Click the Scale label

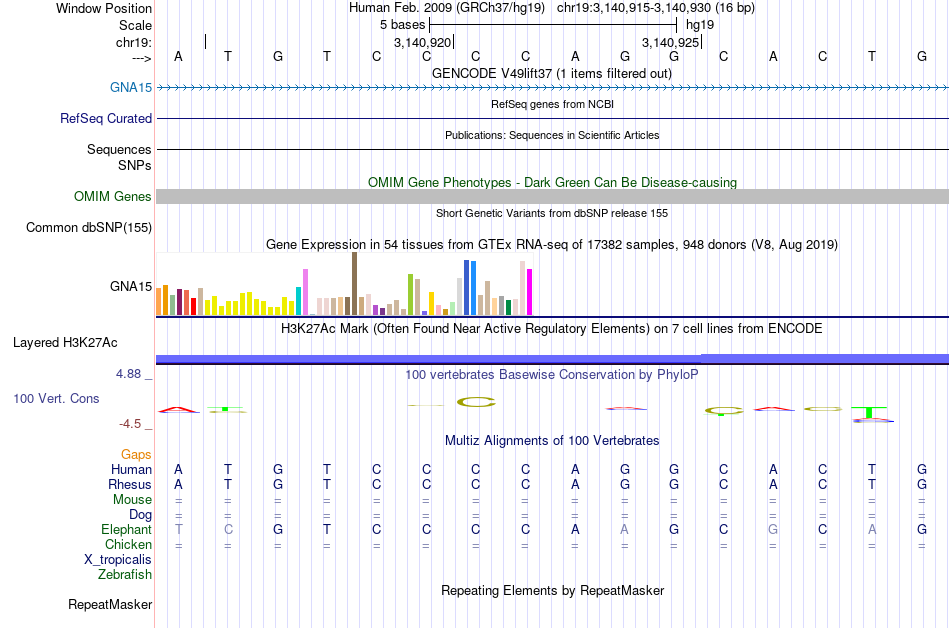tap(136, 25)
